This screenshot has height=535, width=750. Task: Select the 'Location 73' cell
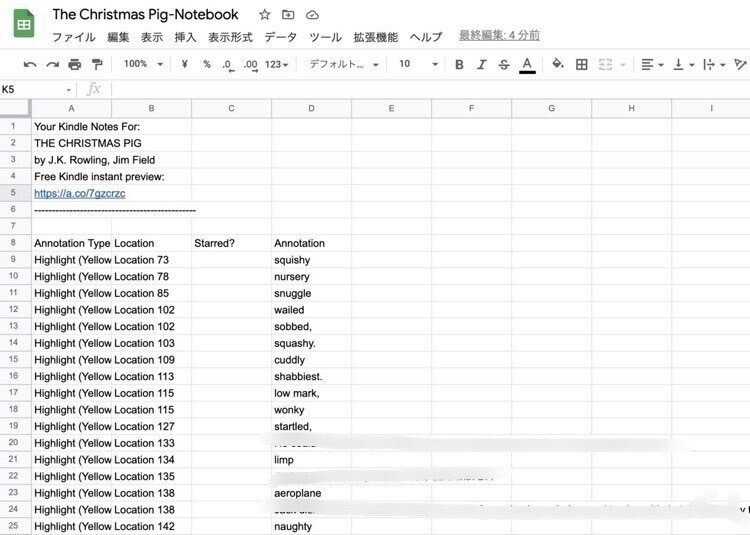151,260
